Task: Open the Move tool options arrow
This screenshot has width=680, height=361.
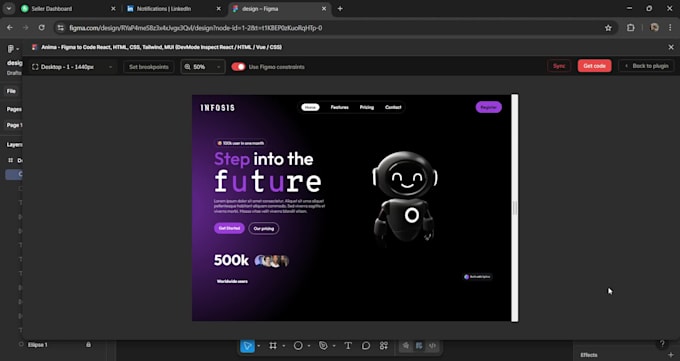Action: (258, 346)
